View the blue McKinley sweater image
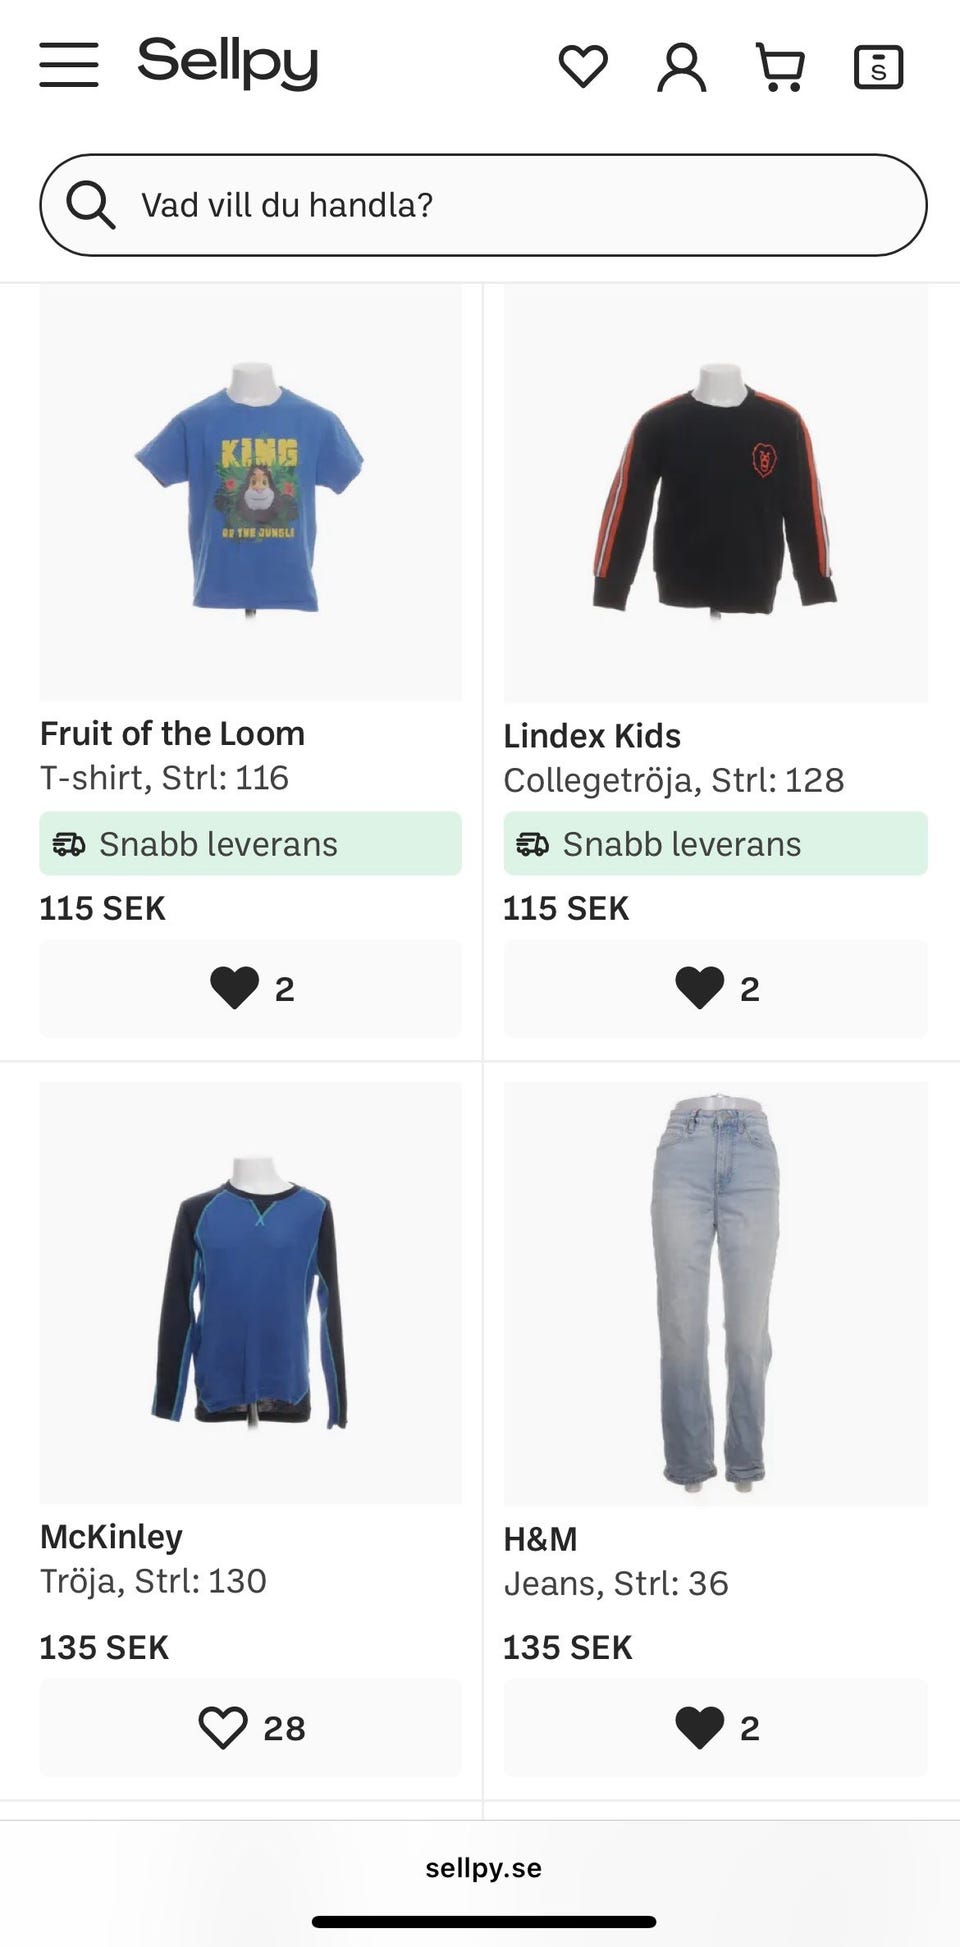 pyautogui.click(x=251, y=1292)
